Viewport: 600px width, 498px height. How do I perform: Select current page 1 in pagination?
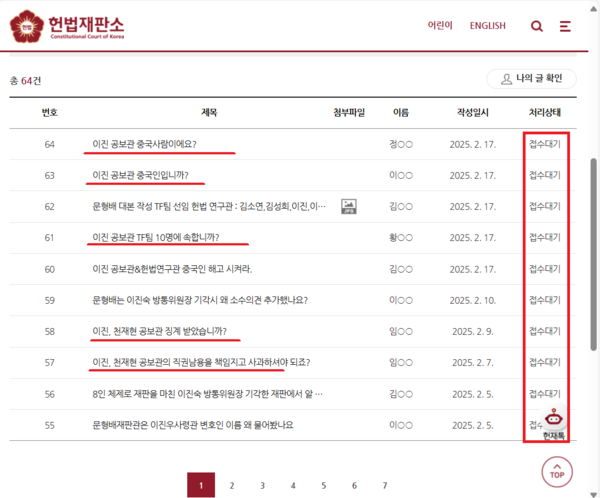tap(201, 486)
